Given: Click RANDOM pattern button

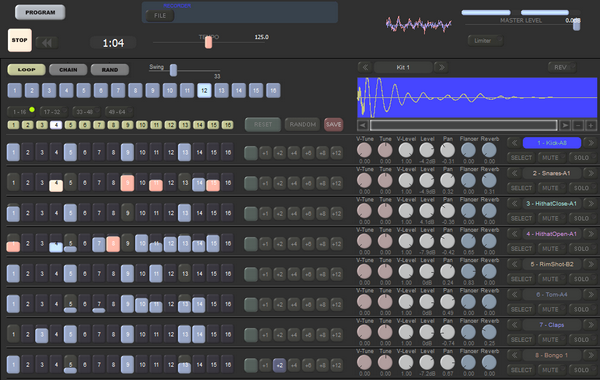Looking at the screenshot, I should pos(302,124).
